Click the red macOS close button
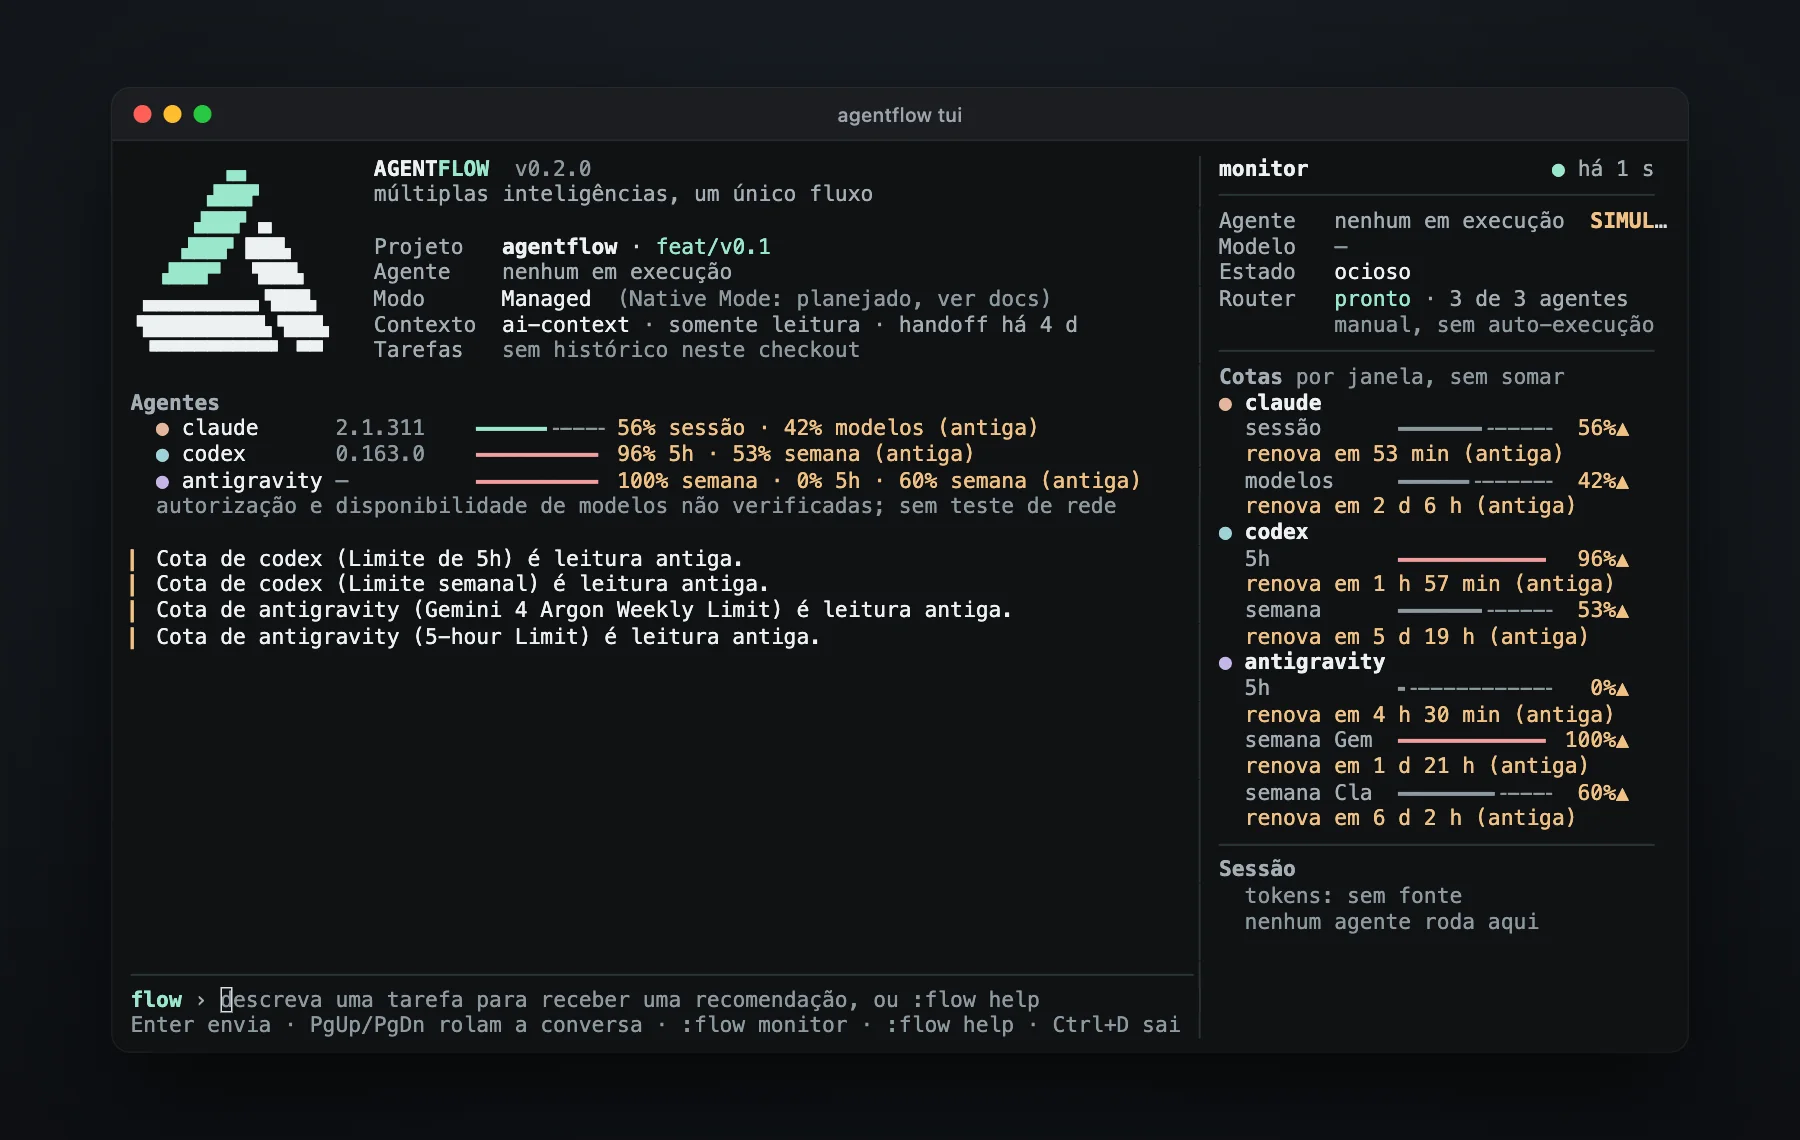This screenshot has width=1800, height=1140. click(142, 114)
